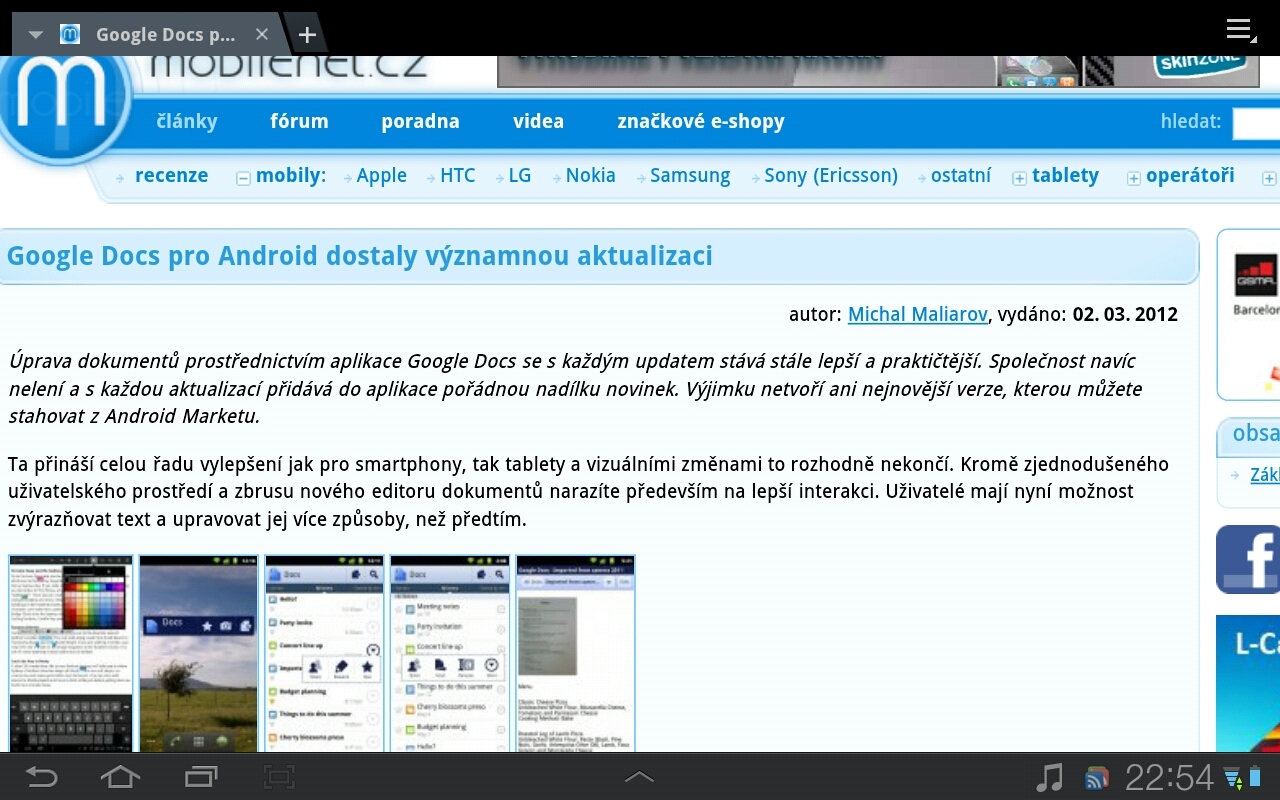Open author link Michal Maliarov
The image size is (1280, 800).
(917, 314)
